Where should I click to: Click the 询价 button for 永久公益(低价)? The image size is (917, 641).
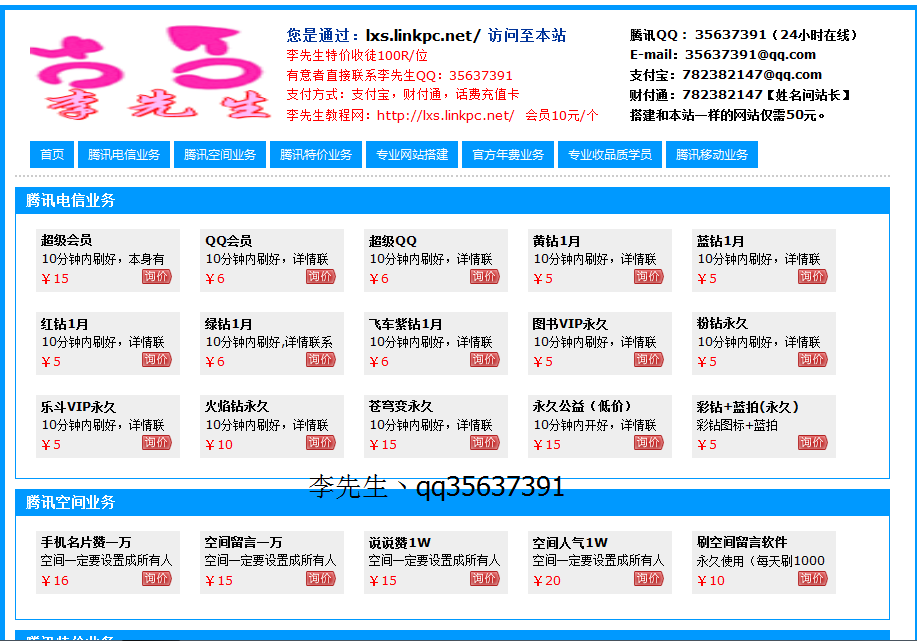pyautogui.click(x=649, y=443)
